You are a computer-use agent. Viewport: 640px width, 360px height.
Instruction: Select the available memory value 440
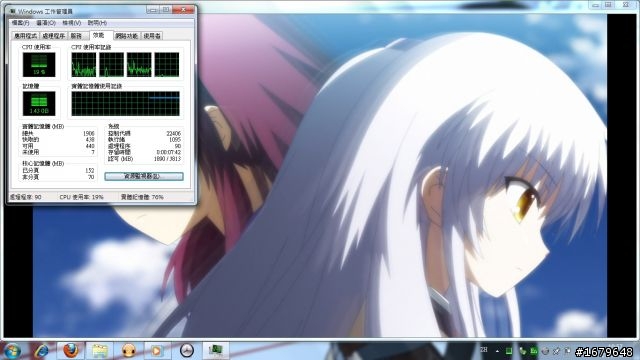(x=90, y=146)
